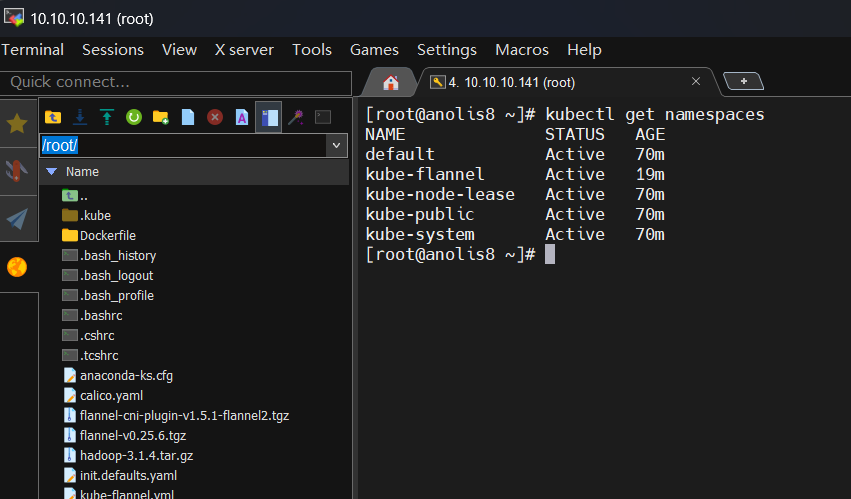Screen dimensions: 851x499
Task: Expand the /root/ path dropdown arrow
Action: click(x=336, y=146)
